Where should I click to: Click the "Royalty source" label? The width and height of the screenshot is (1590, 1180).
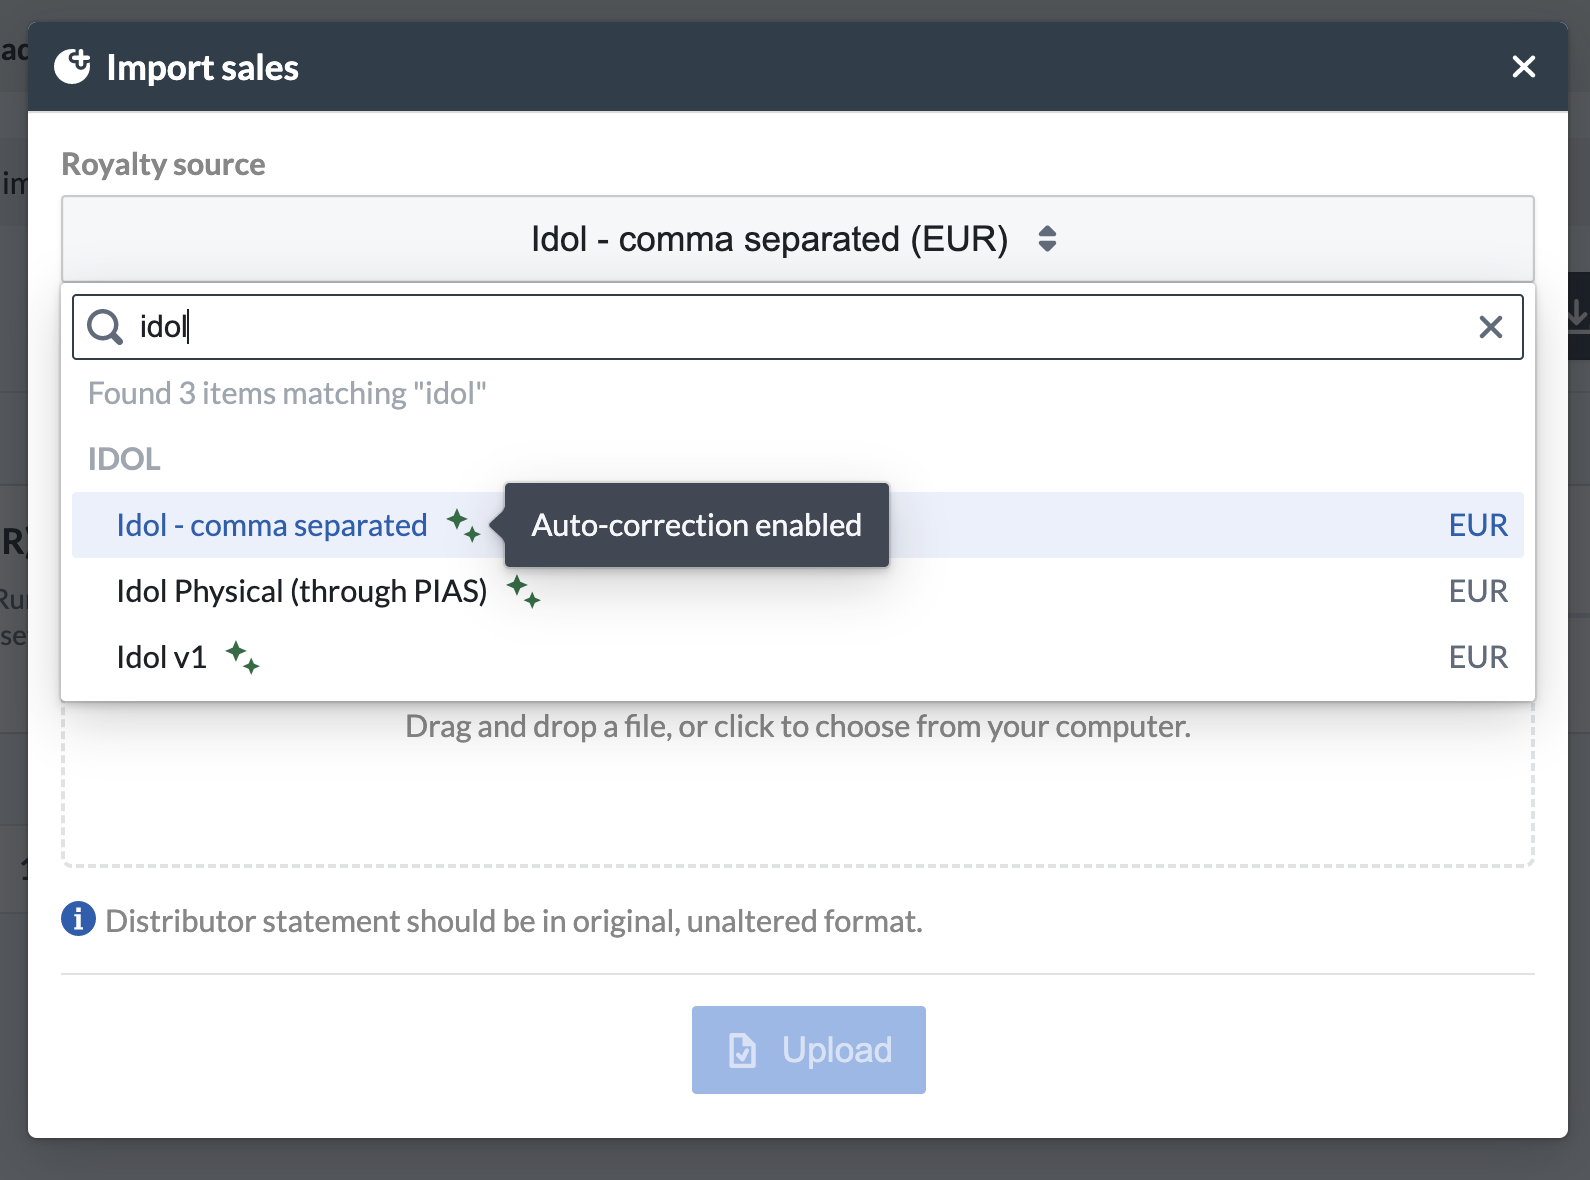[x=163, y=164]
